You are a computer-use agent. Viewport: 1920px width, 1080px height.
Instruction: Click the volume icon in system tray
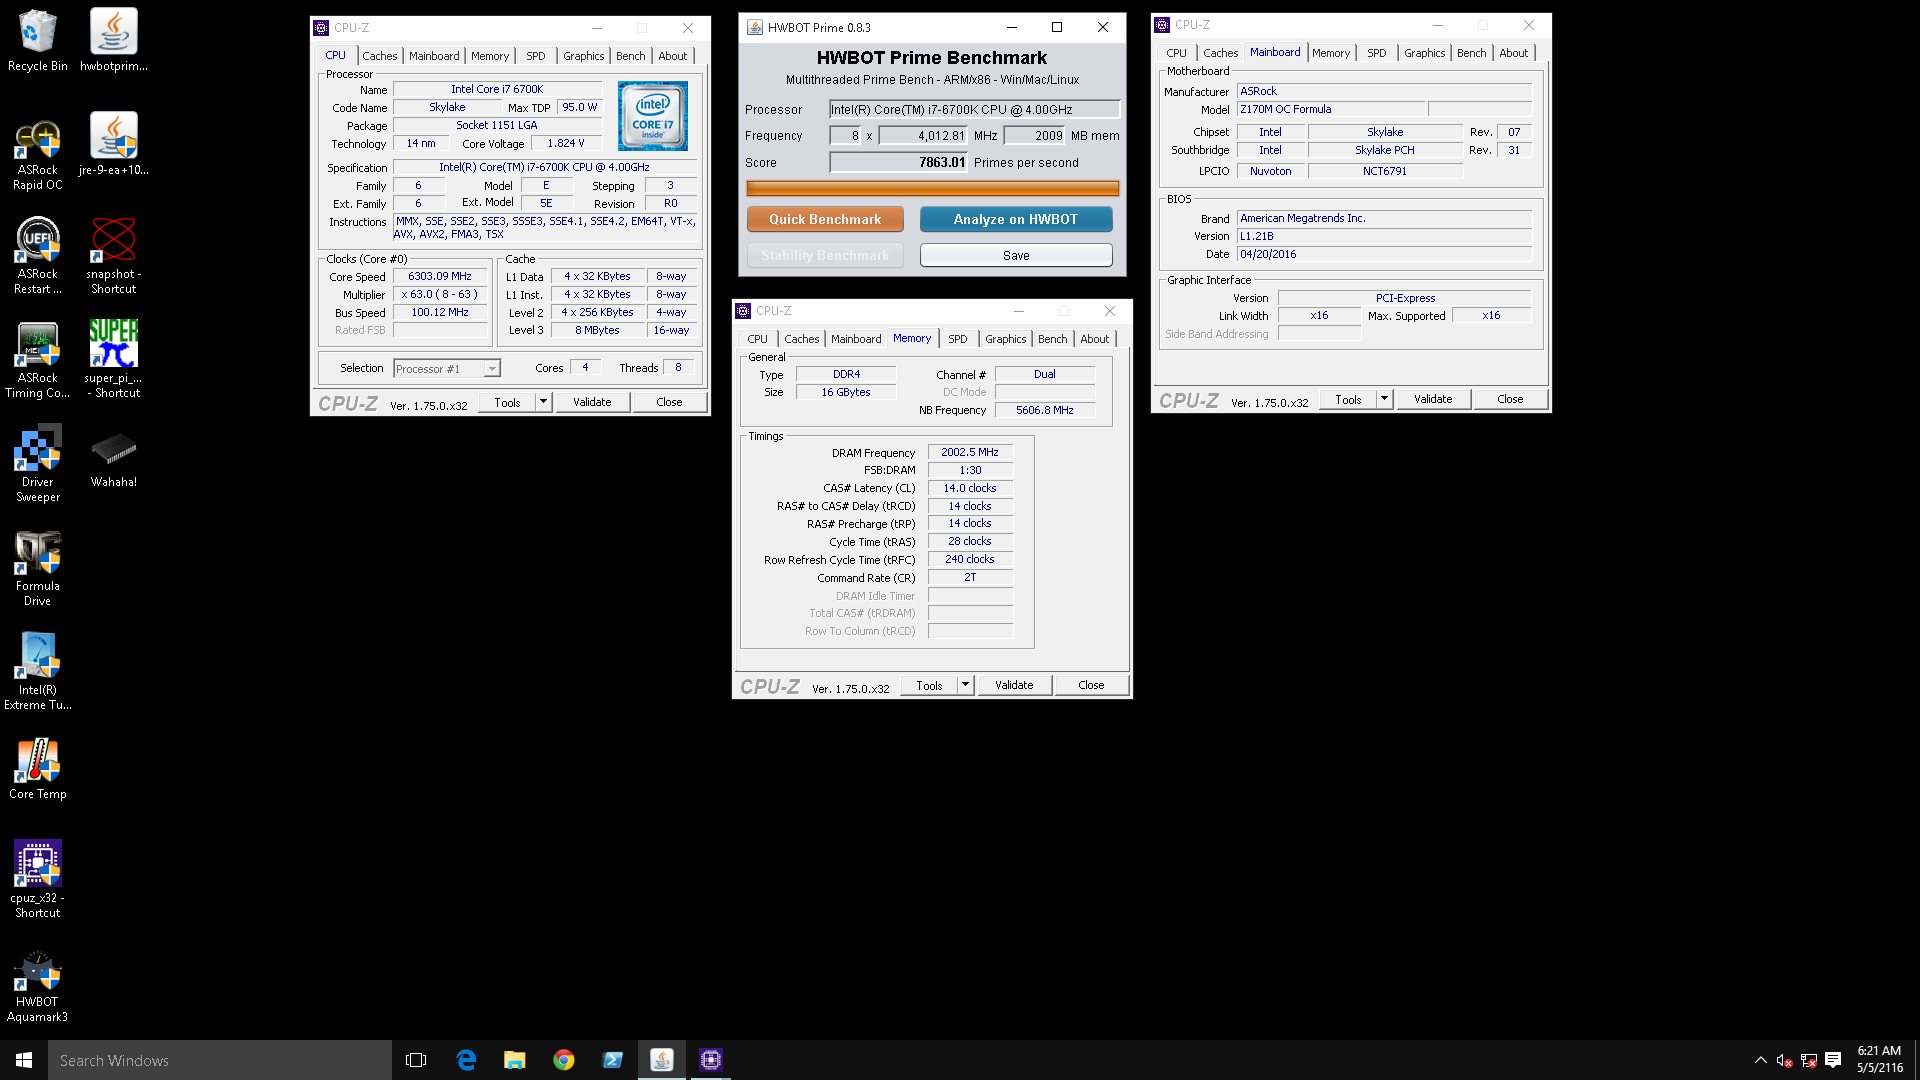pos(1784,1060)
